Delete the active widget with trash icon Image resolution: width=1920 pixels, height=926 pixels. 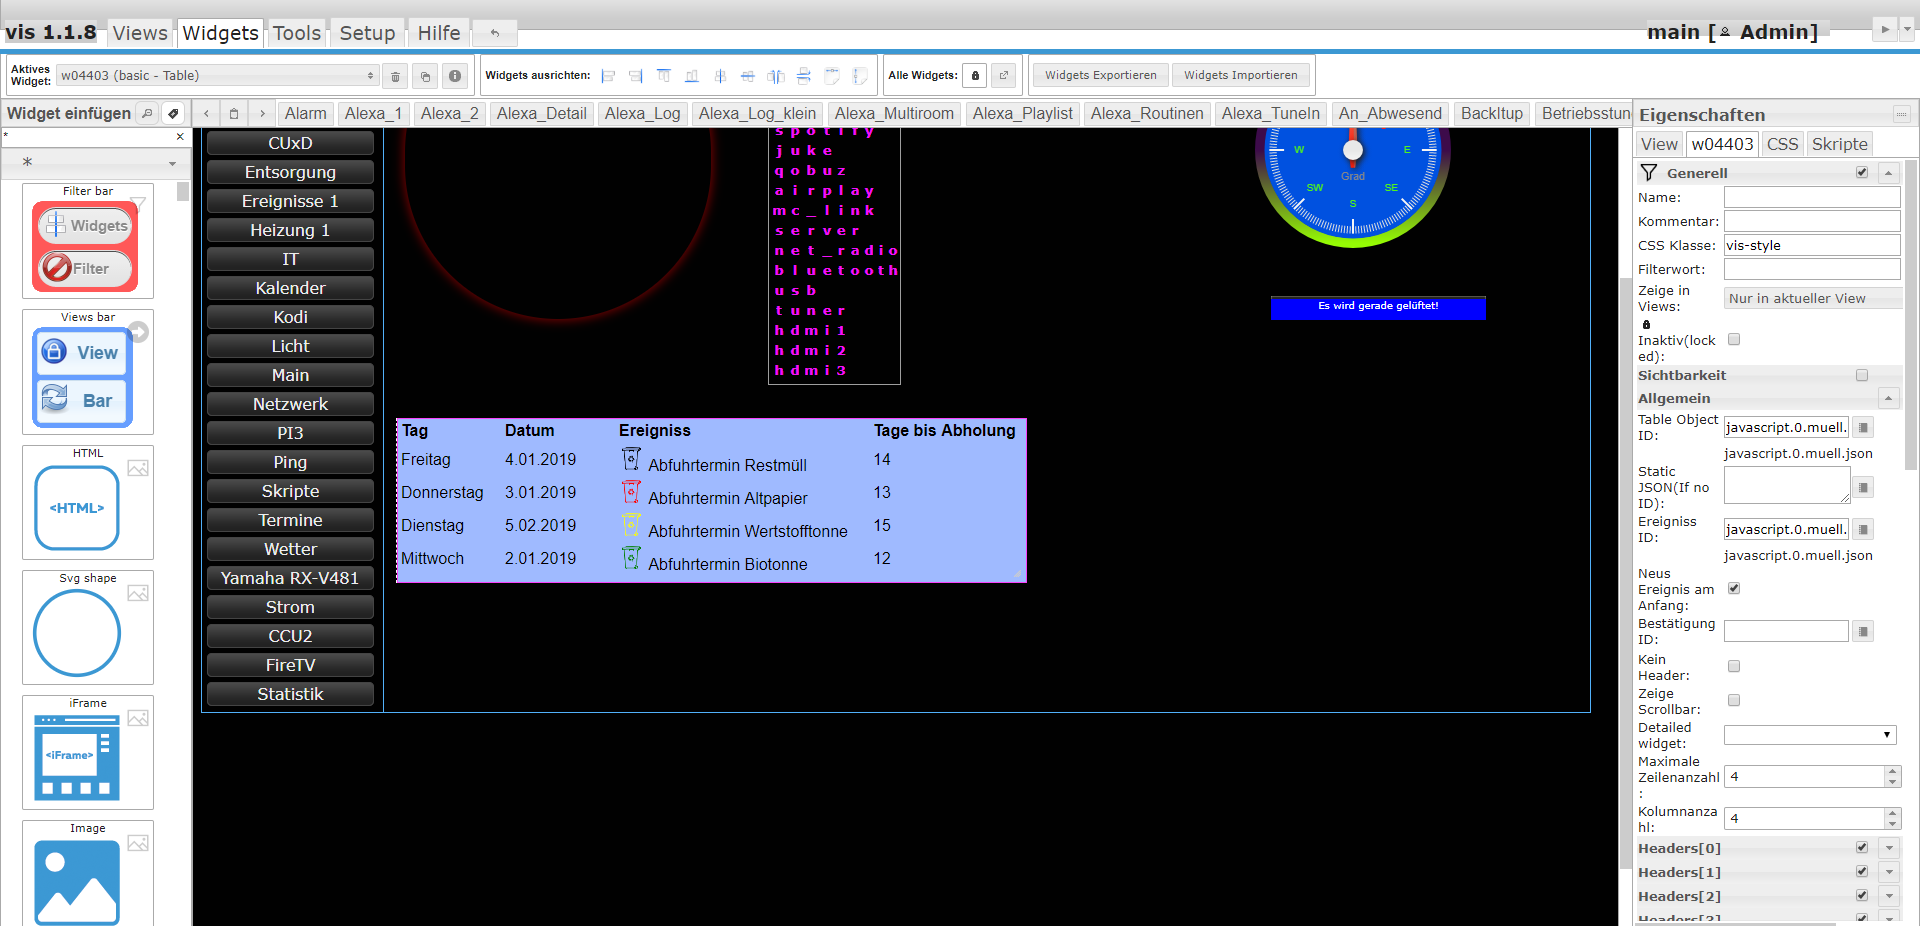click(x=395, y=76)
